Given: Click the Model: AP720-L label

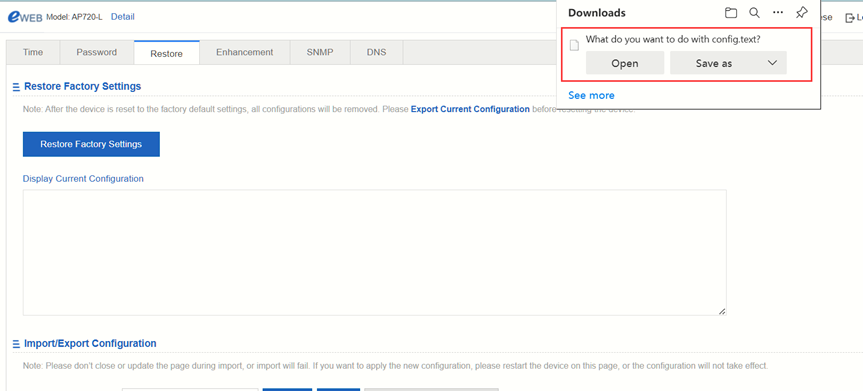Looking at the screenshot, I should [74, 17].
